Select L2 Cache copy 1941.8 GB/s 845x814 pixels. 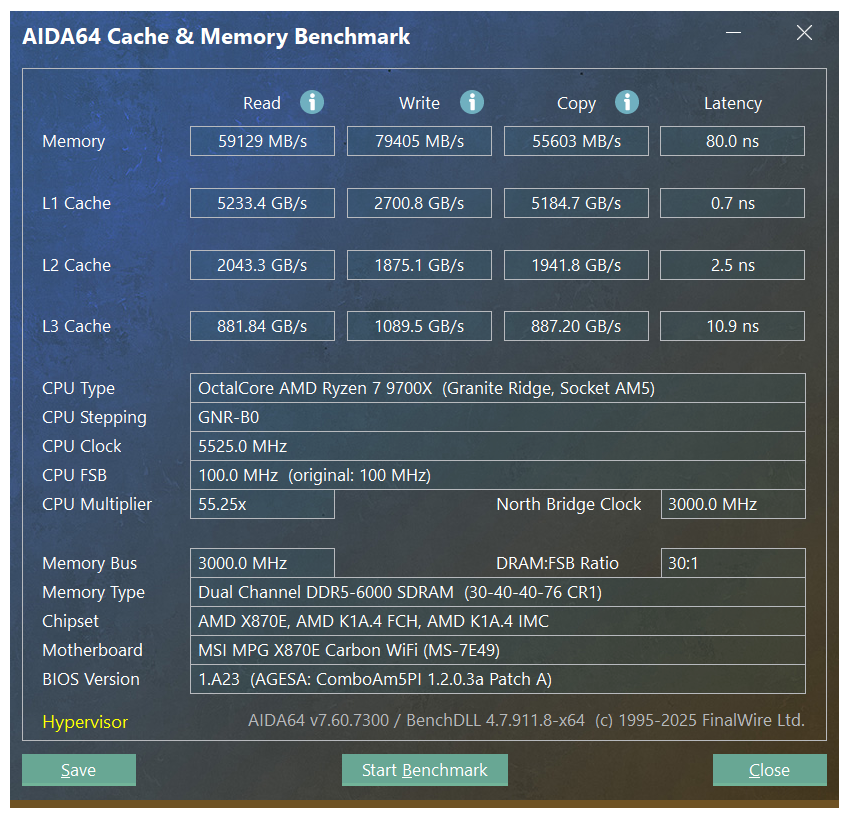(576, 265)
